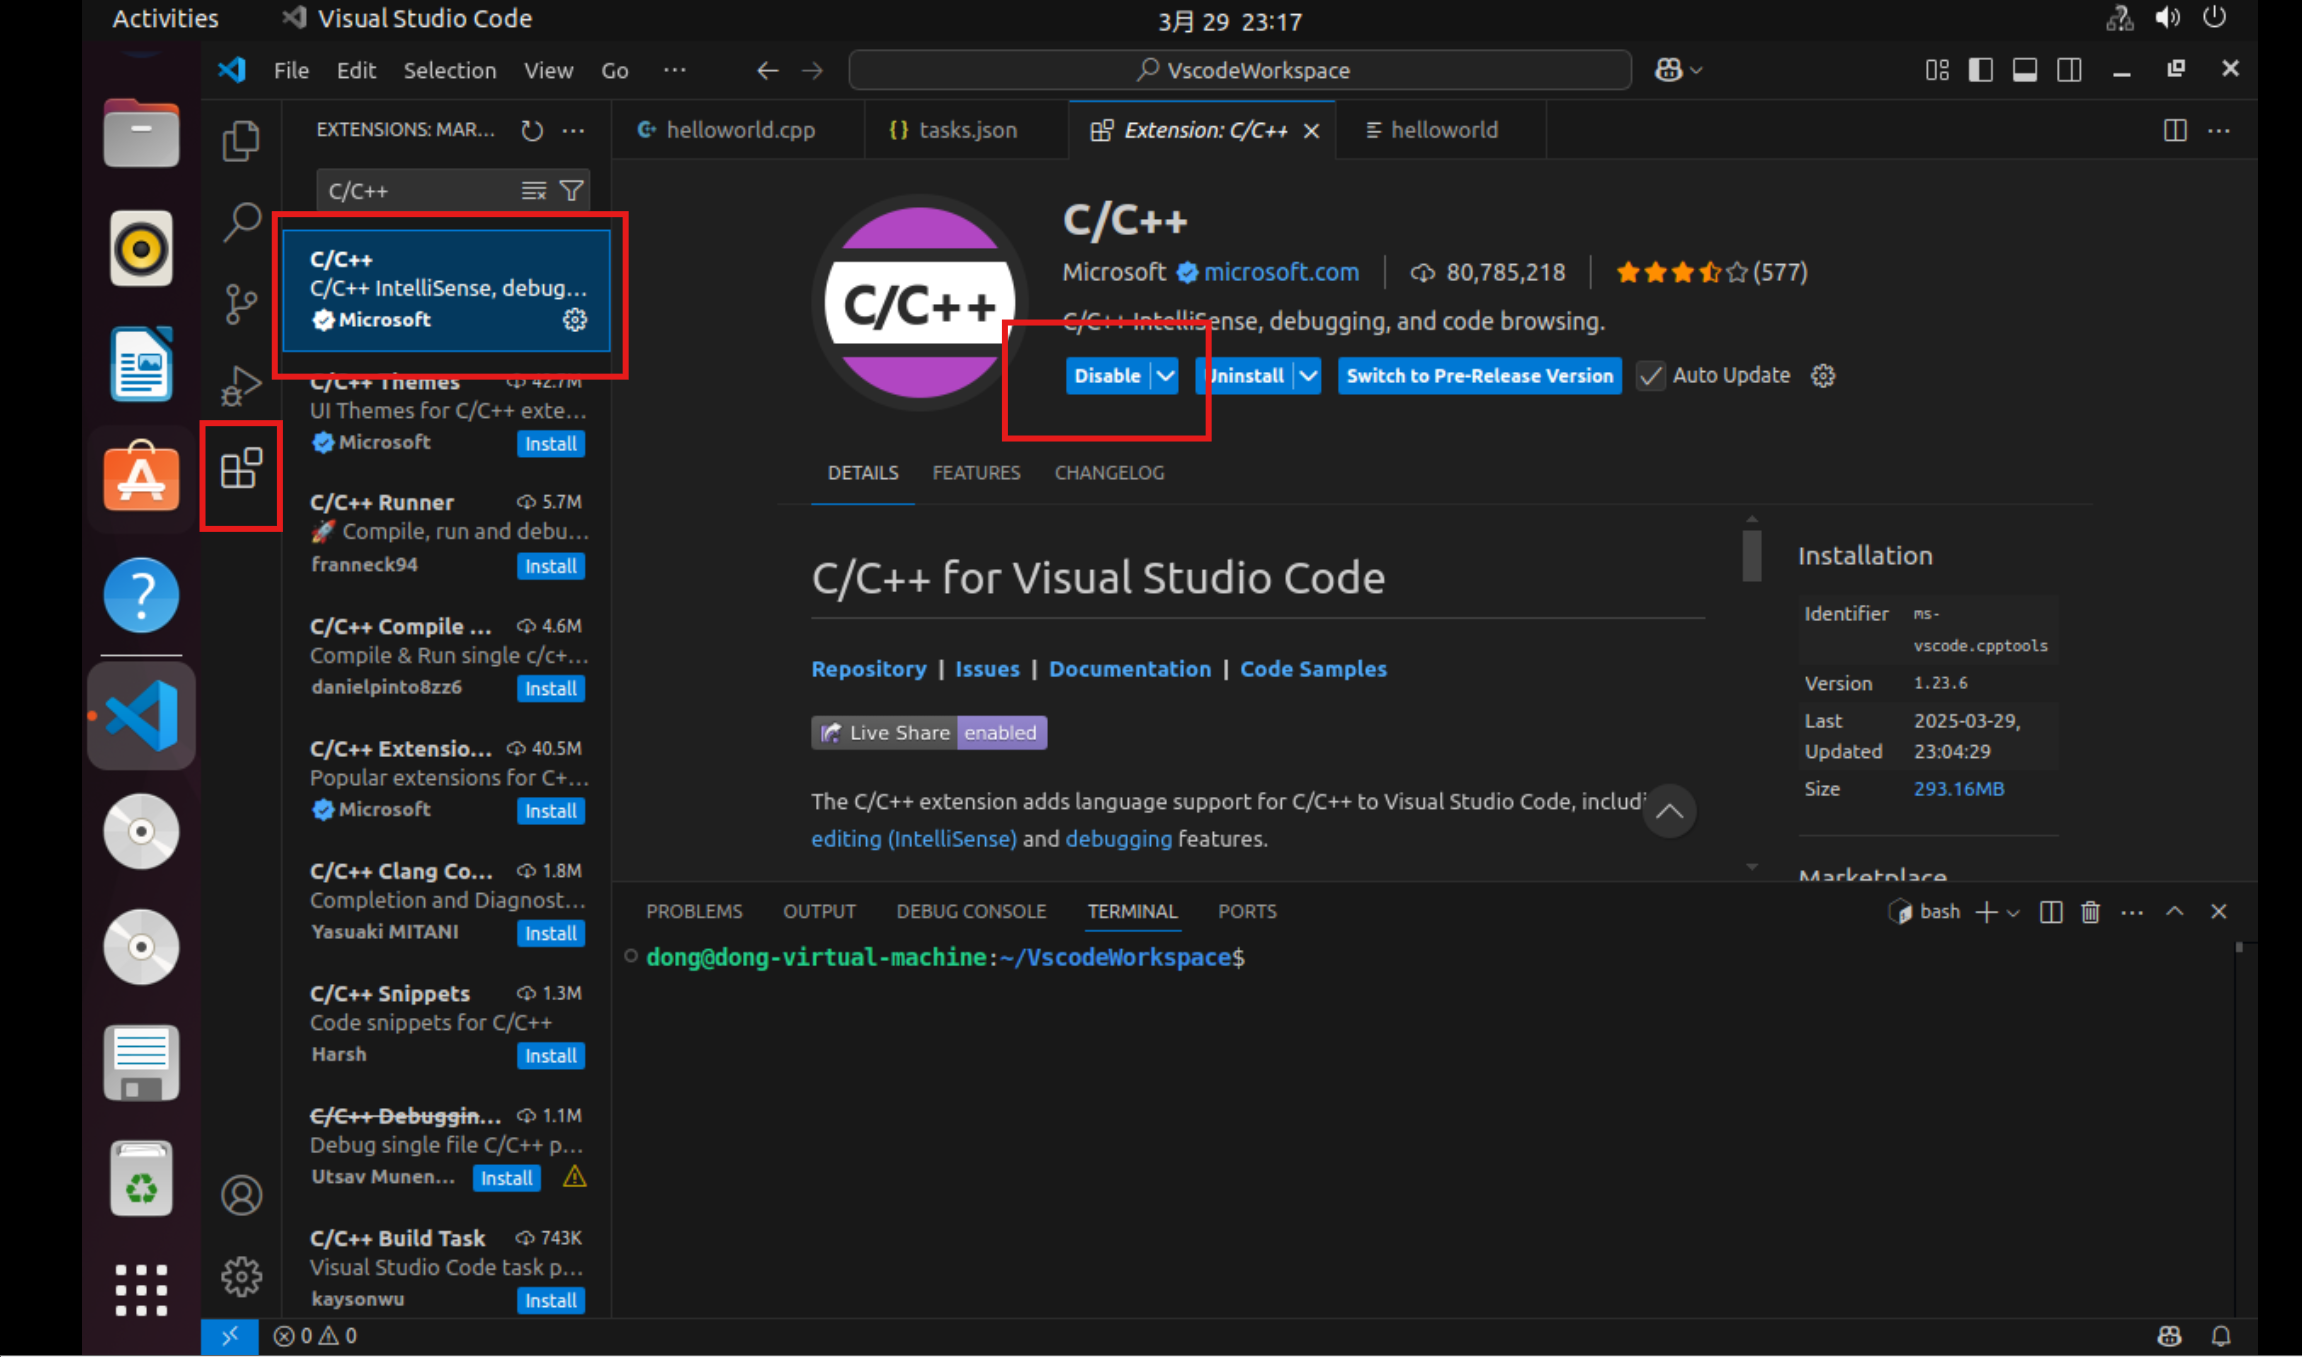The height and width of the screenshot is (1357, 2302).
Task: Open the Source Control view
Action: [240, 304]
